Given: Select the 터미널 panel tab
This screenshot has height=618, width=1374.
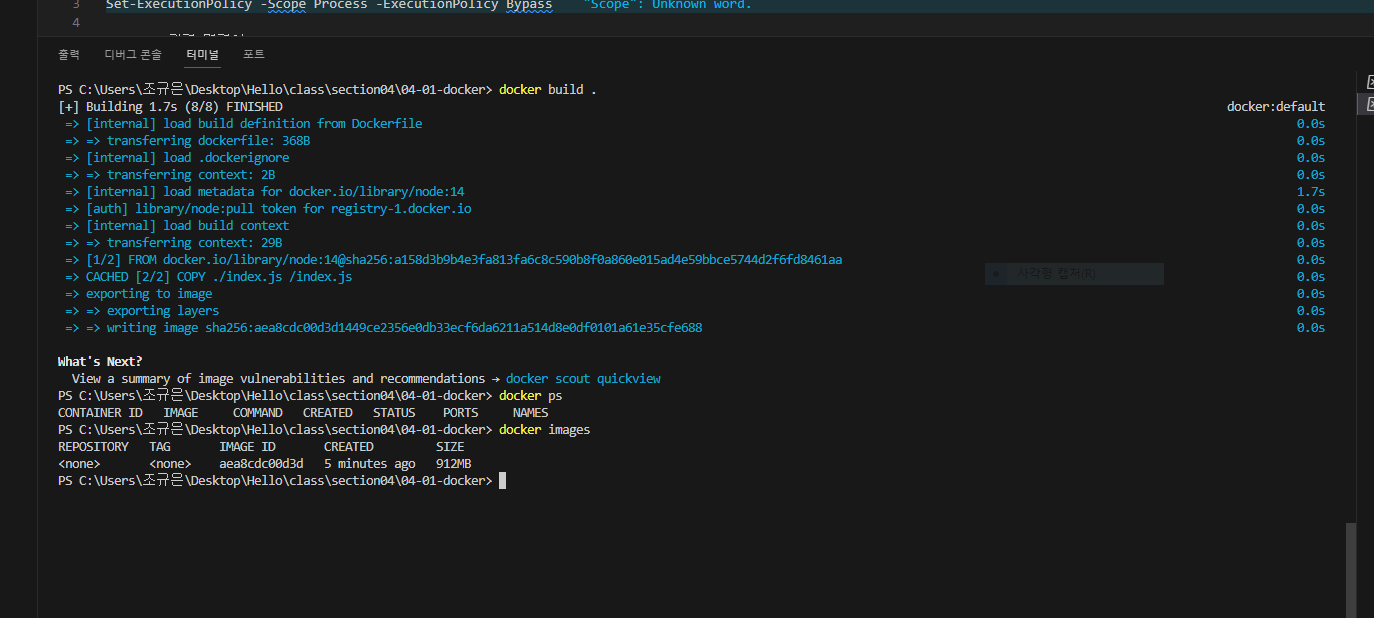Looking at the screenshot, I should (x=202, y=54).
